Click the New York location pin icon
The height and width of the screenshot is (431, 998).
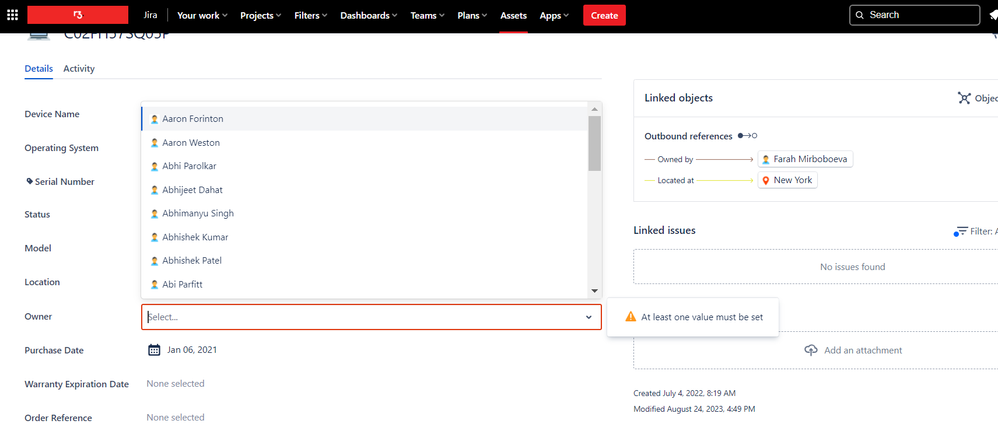(x=766, y=181)
